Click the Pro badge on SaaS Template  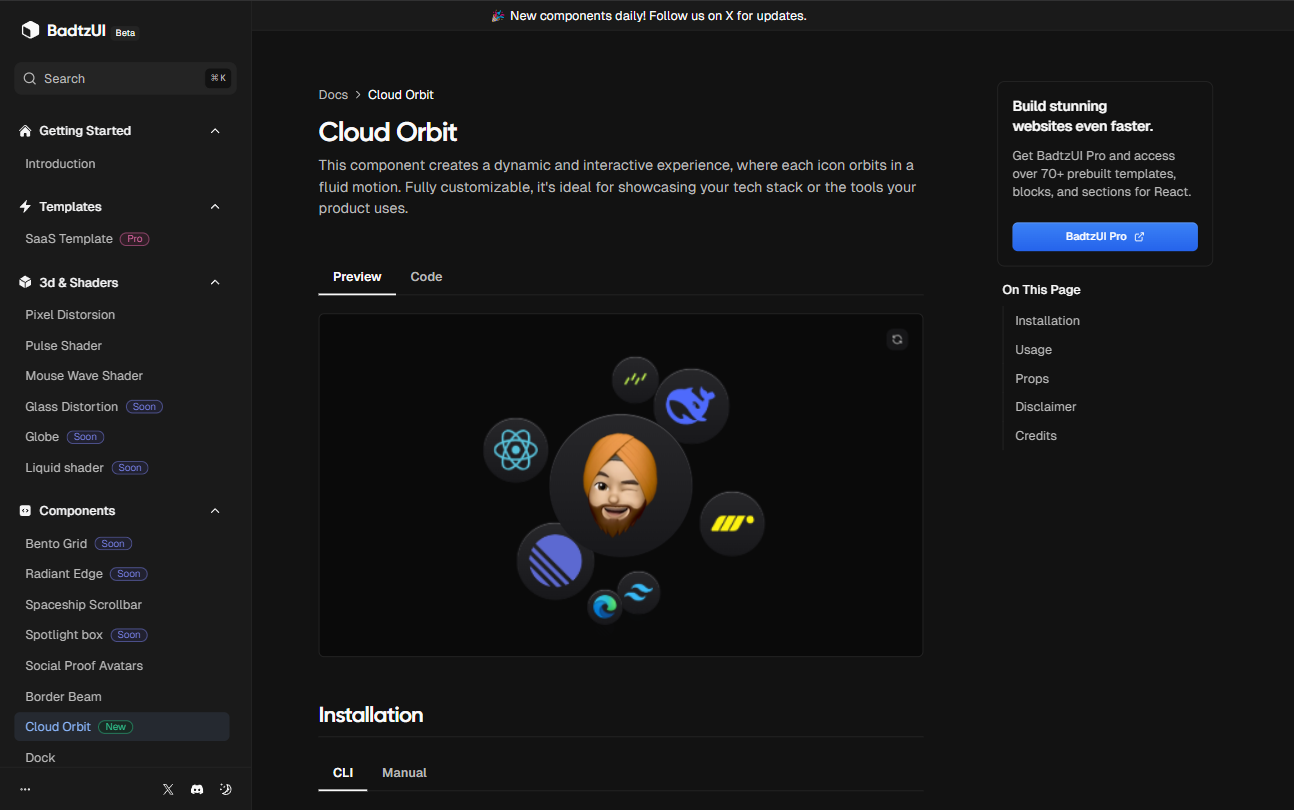[135, 239]
